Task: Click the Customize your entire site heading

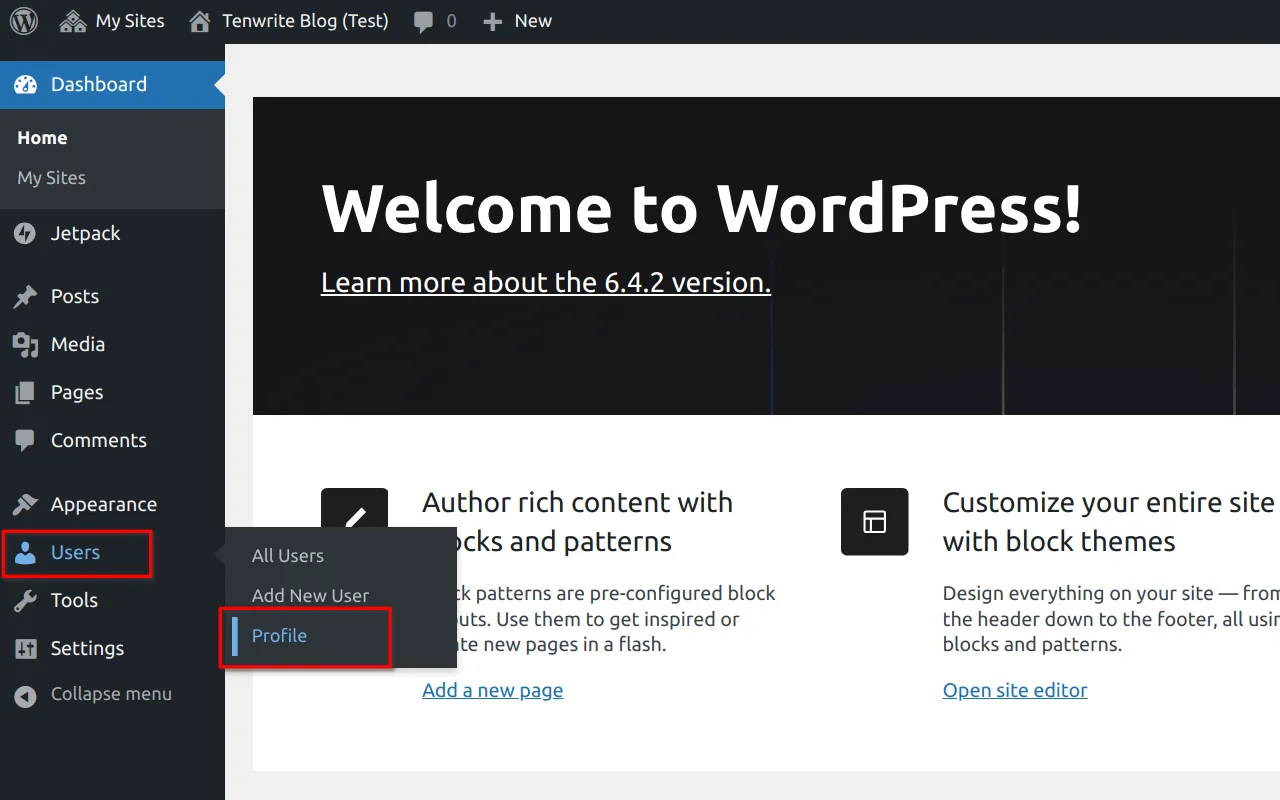Action: point(1109,522)
